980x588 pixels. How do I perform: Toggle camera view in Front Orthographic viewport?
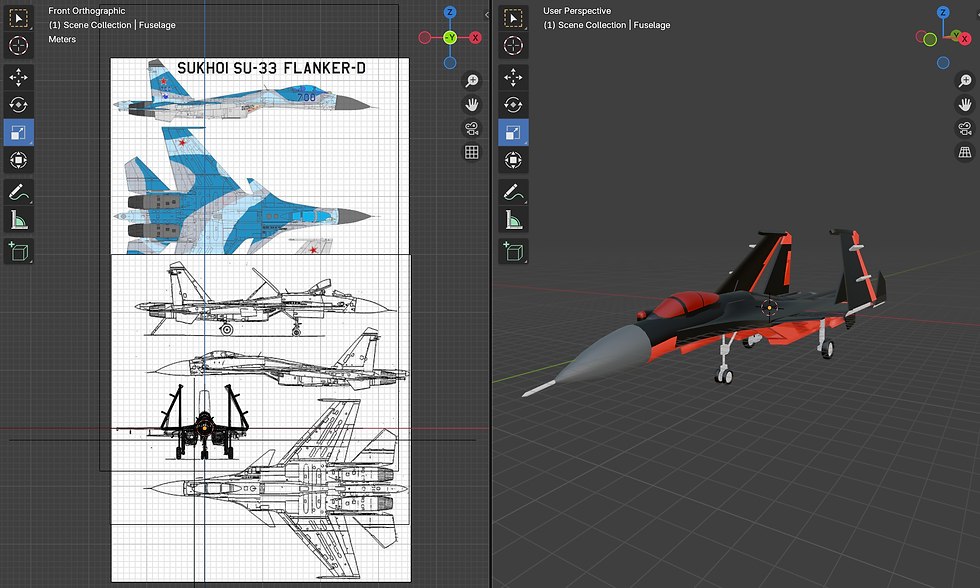[x=472, y=128]
